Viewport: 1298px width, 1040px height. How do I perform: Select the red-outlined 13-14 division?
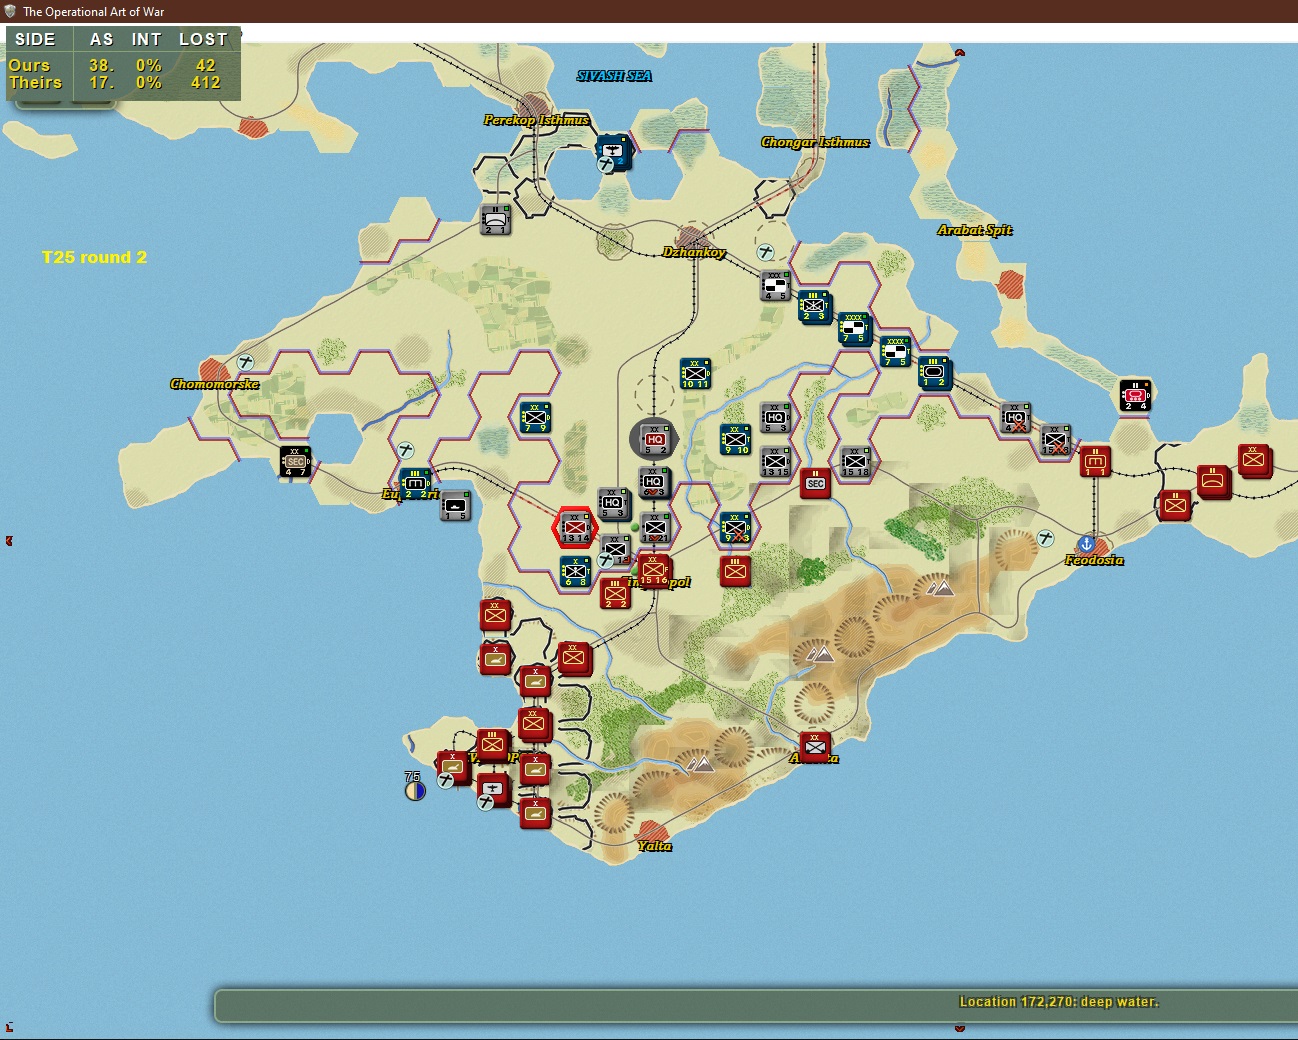[x=575, y=528]
